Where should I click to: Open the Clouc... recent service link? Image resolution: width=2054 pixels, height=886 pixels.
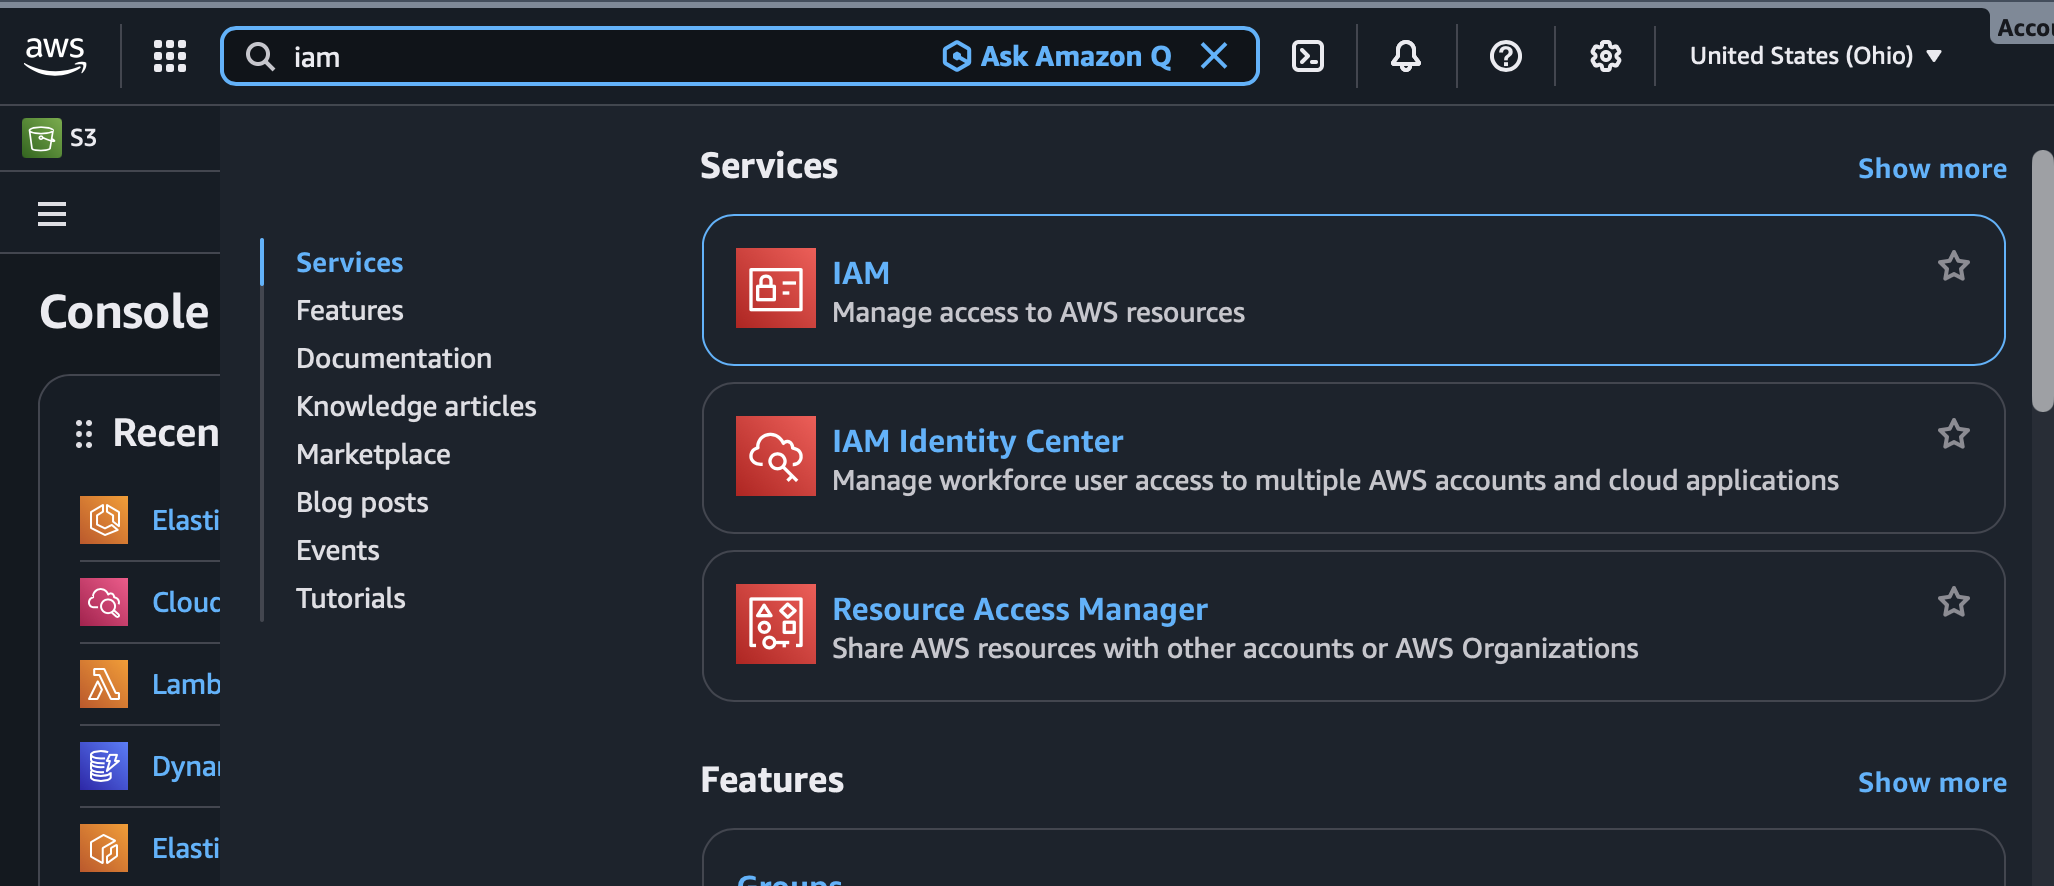tap(186, 602)
